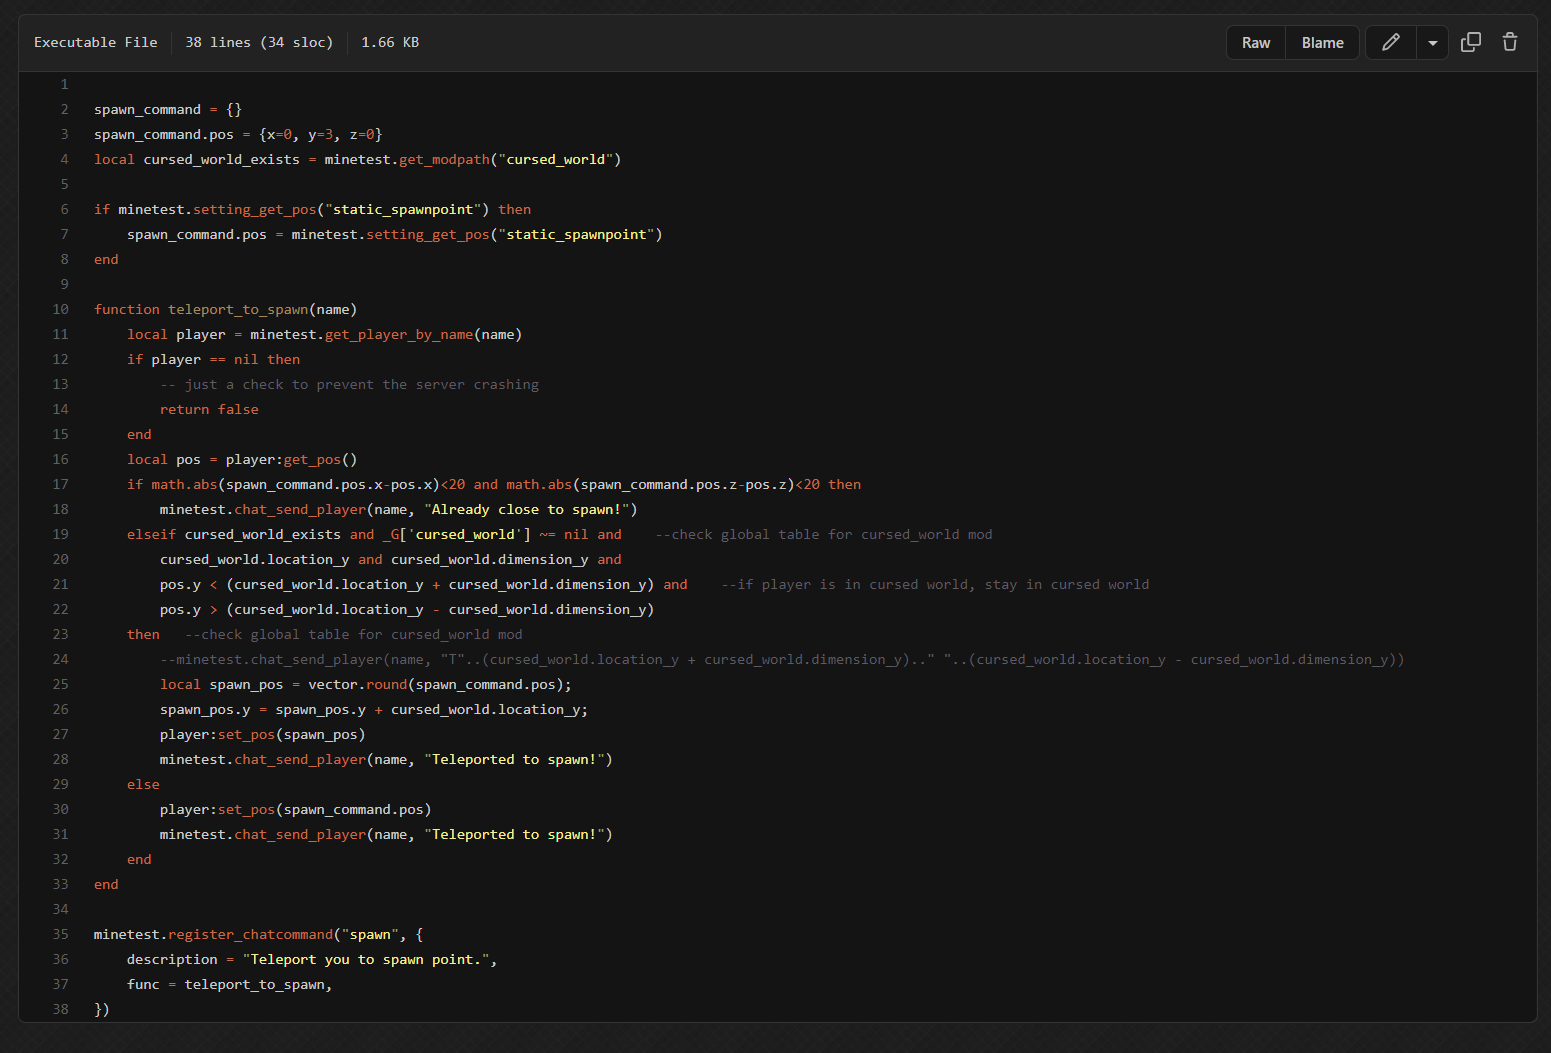Screen dimensions: 1551x1053
Task: Jump to line number 24
Action: coord(61,660)
